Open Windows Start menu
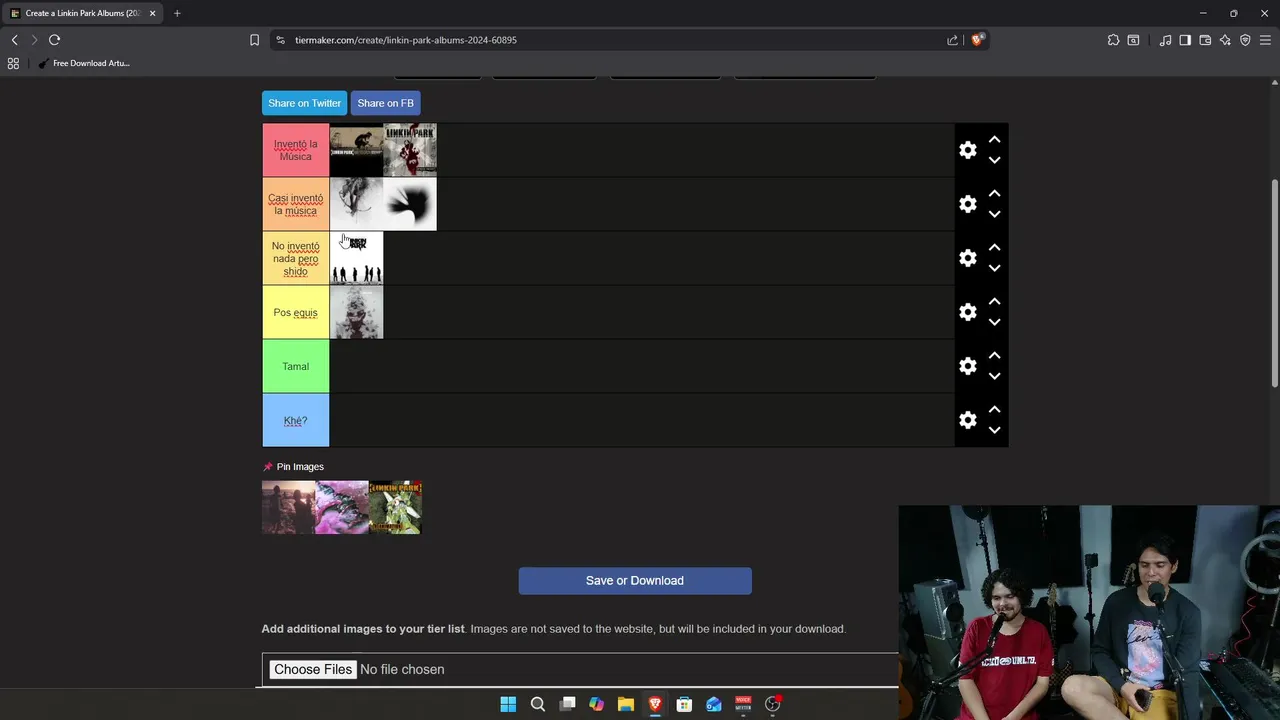 (508, 704)
